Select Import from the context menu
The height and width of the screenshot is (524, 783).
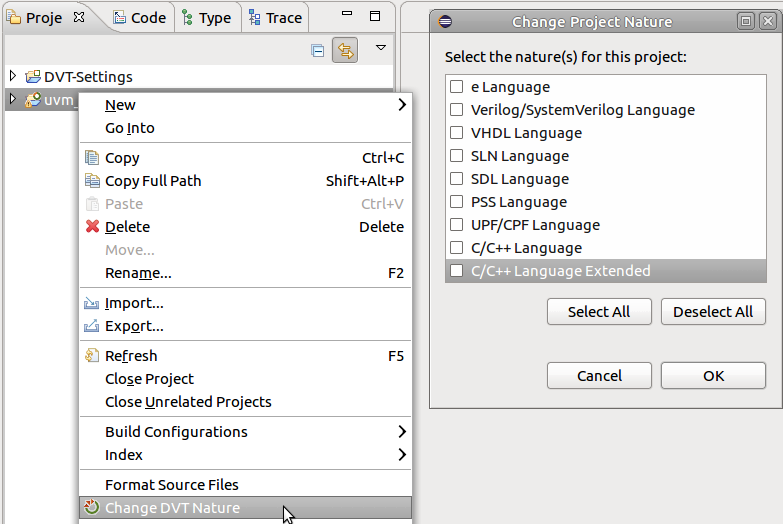[134, 303]
